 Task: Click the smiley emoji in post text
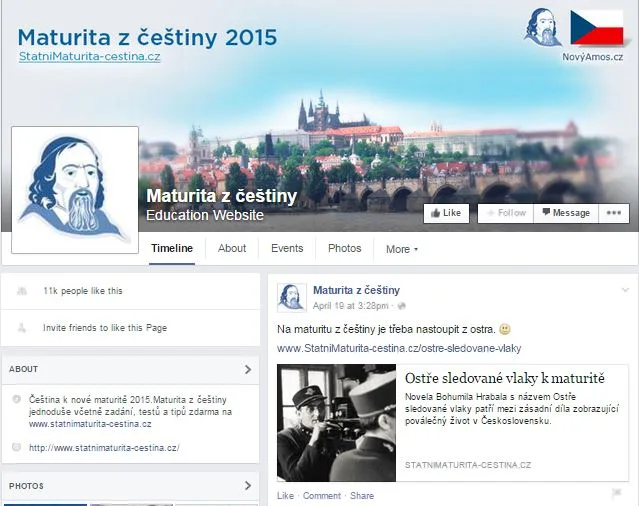tap(505, 329)
